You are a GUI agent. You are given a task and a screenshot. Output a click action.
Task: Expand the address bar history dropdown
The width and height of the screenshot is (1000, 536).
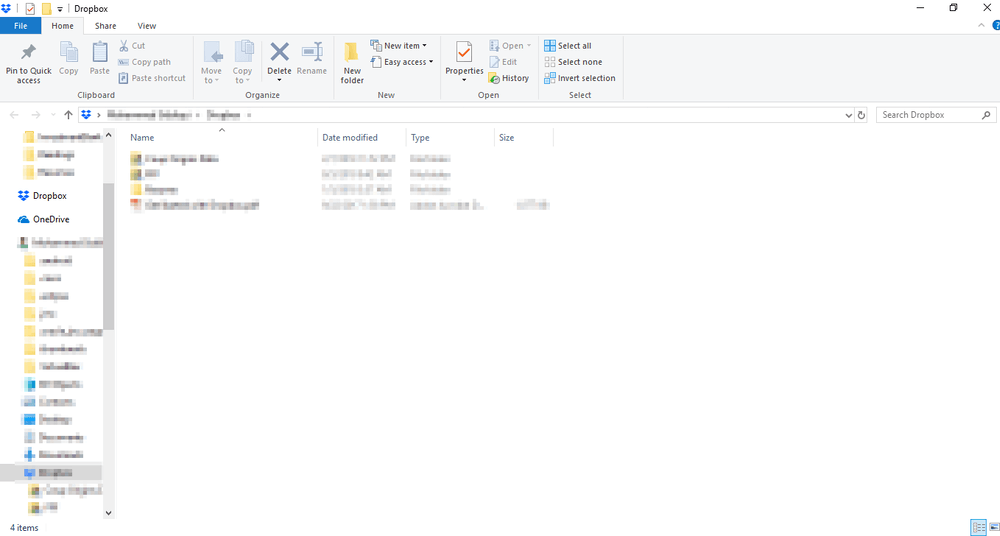click(848, 115)
